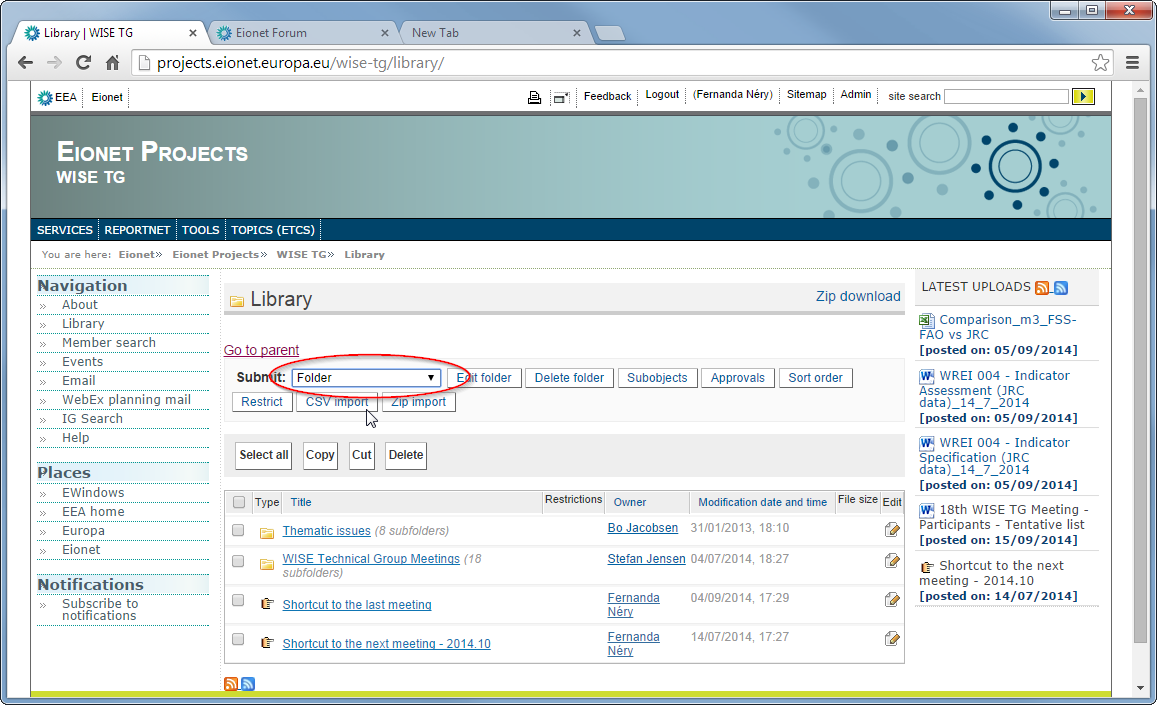
Task: Open the Sitemap link
Action: (807, 94)
